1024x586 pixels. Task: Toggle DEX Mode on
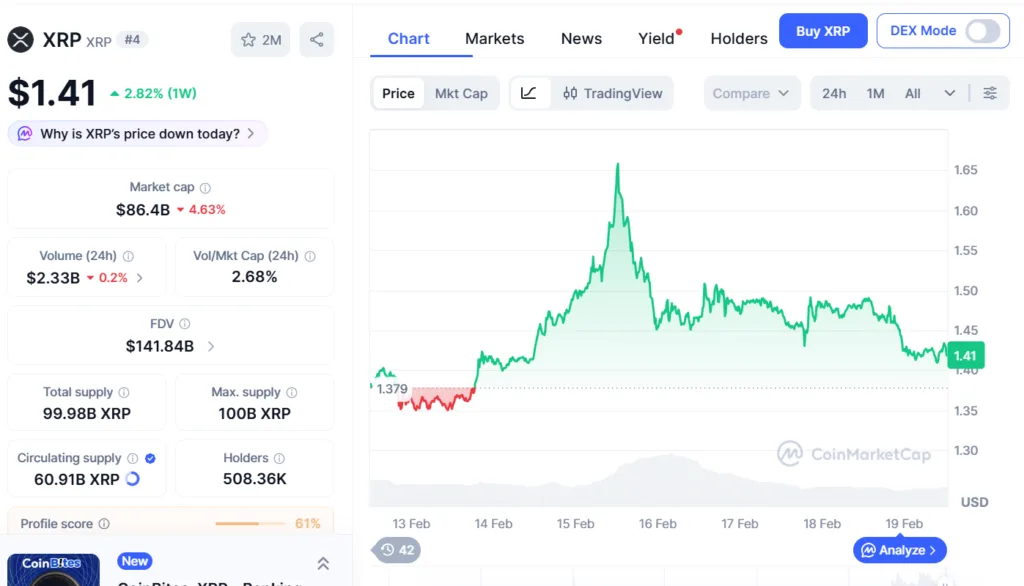[x=981, y=31]
